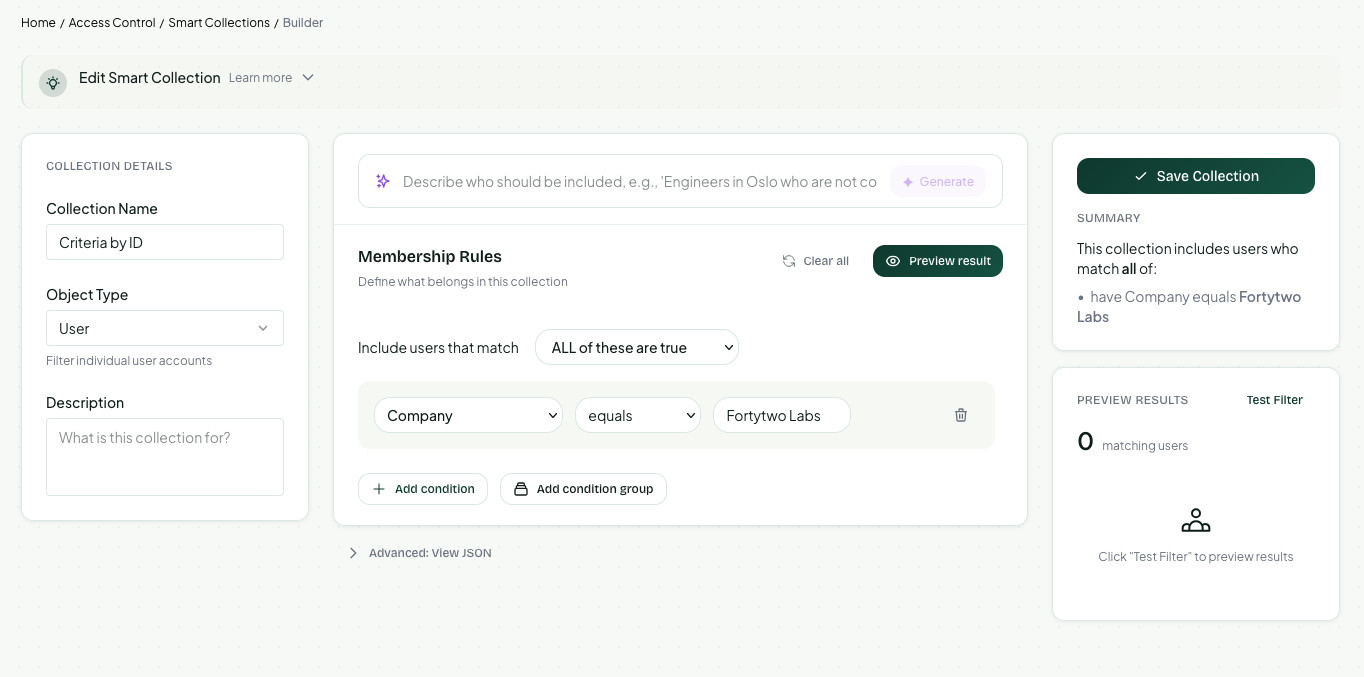Click the Test Filter link

1274,400
